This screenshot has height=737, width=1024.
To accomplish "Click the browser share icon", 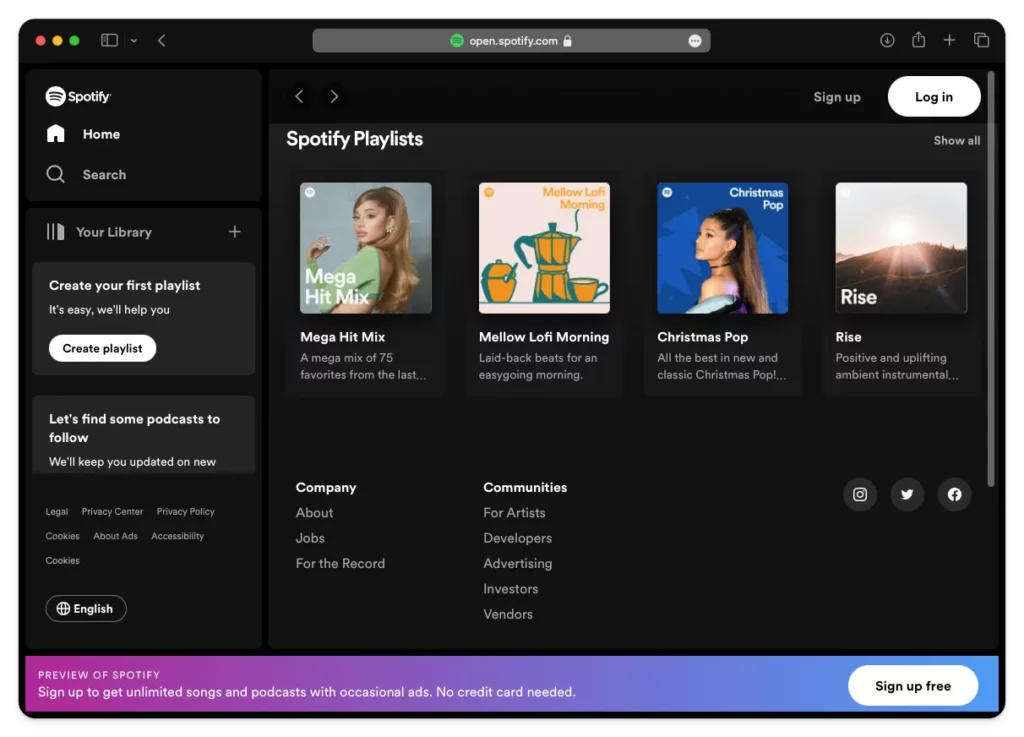I will click(918, 40).
